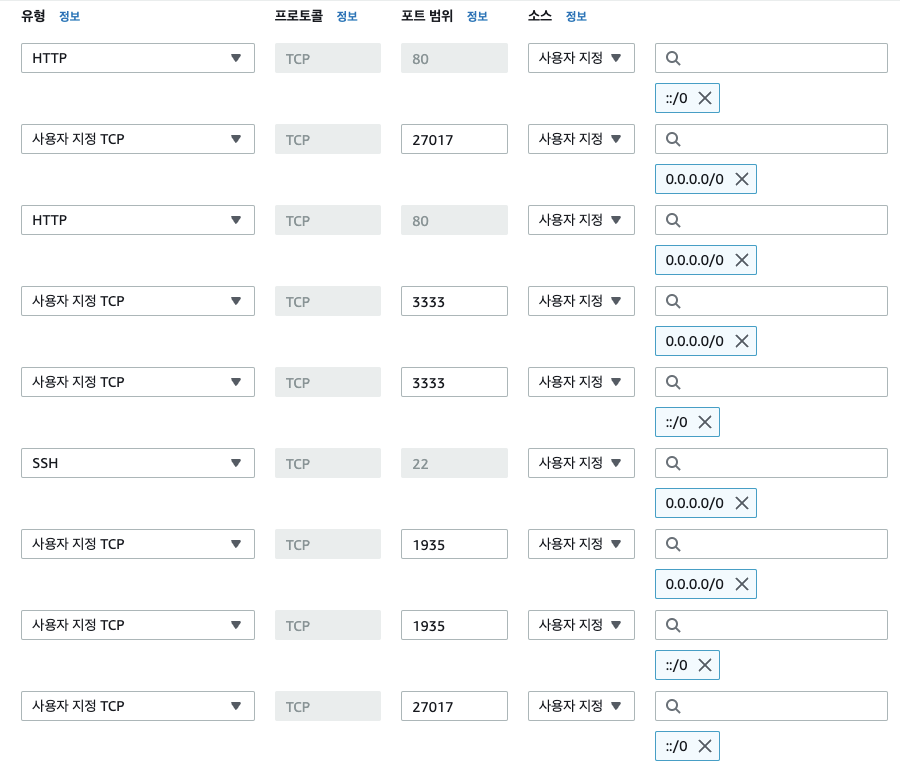The image size is (900, 783).
Task: Click port field 3333 of ::/0 rule
Action: pyautogui.click(x=454, y=382)
